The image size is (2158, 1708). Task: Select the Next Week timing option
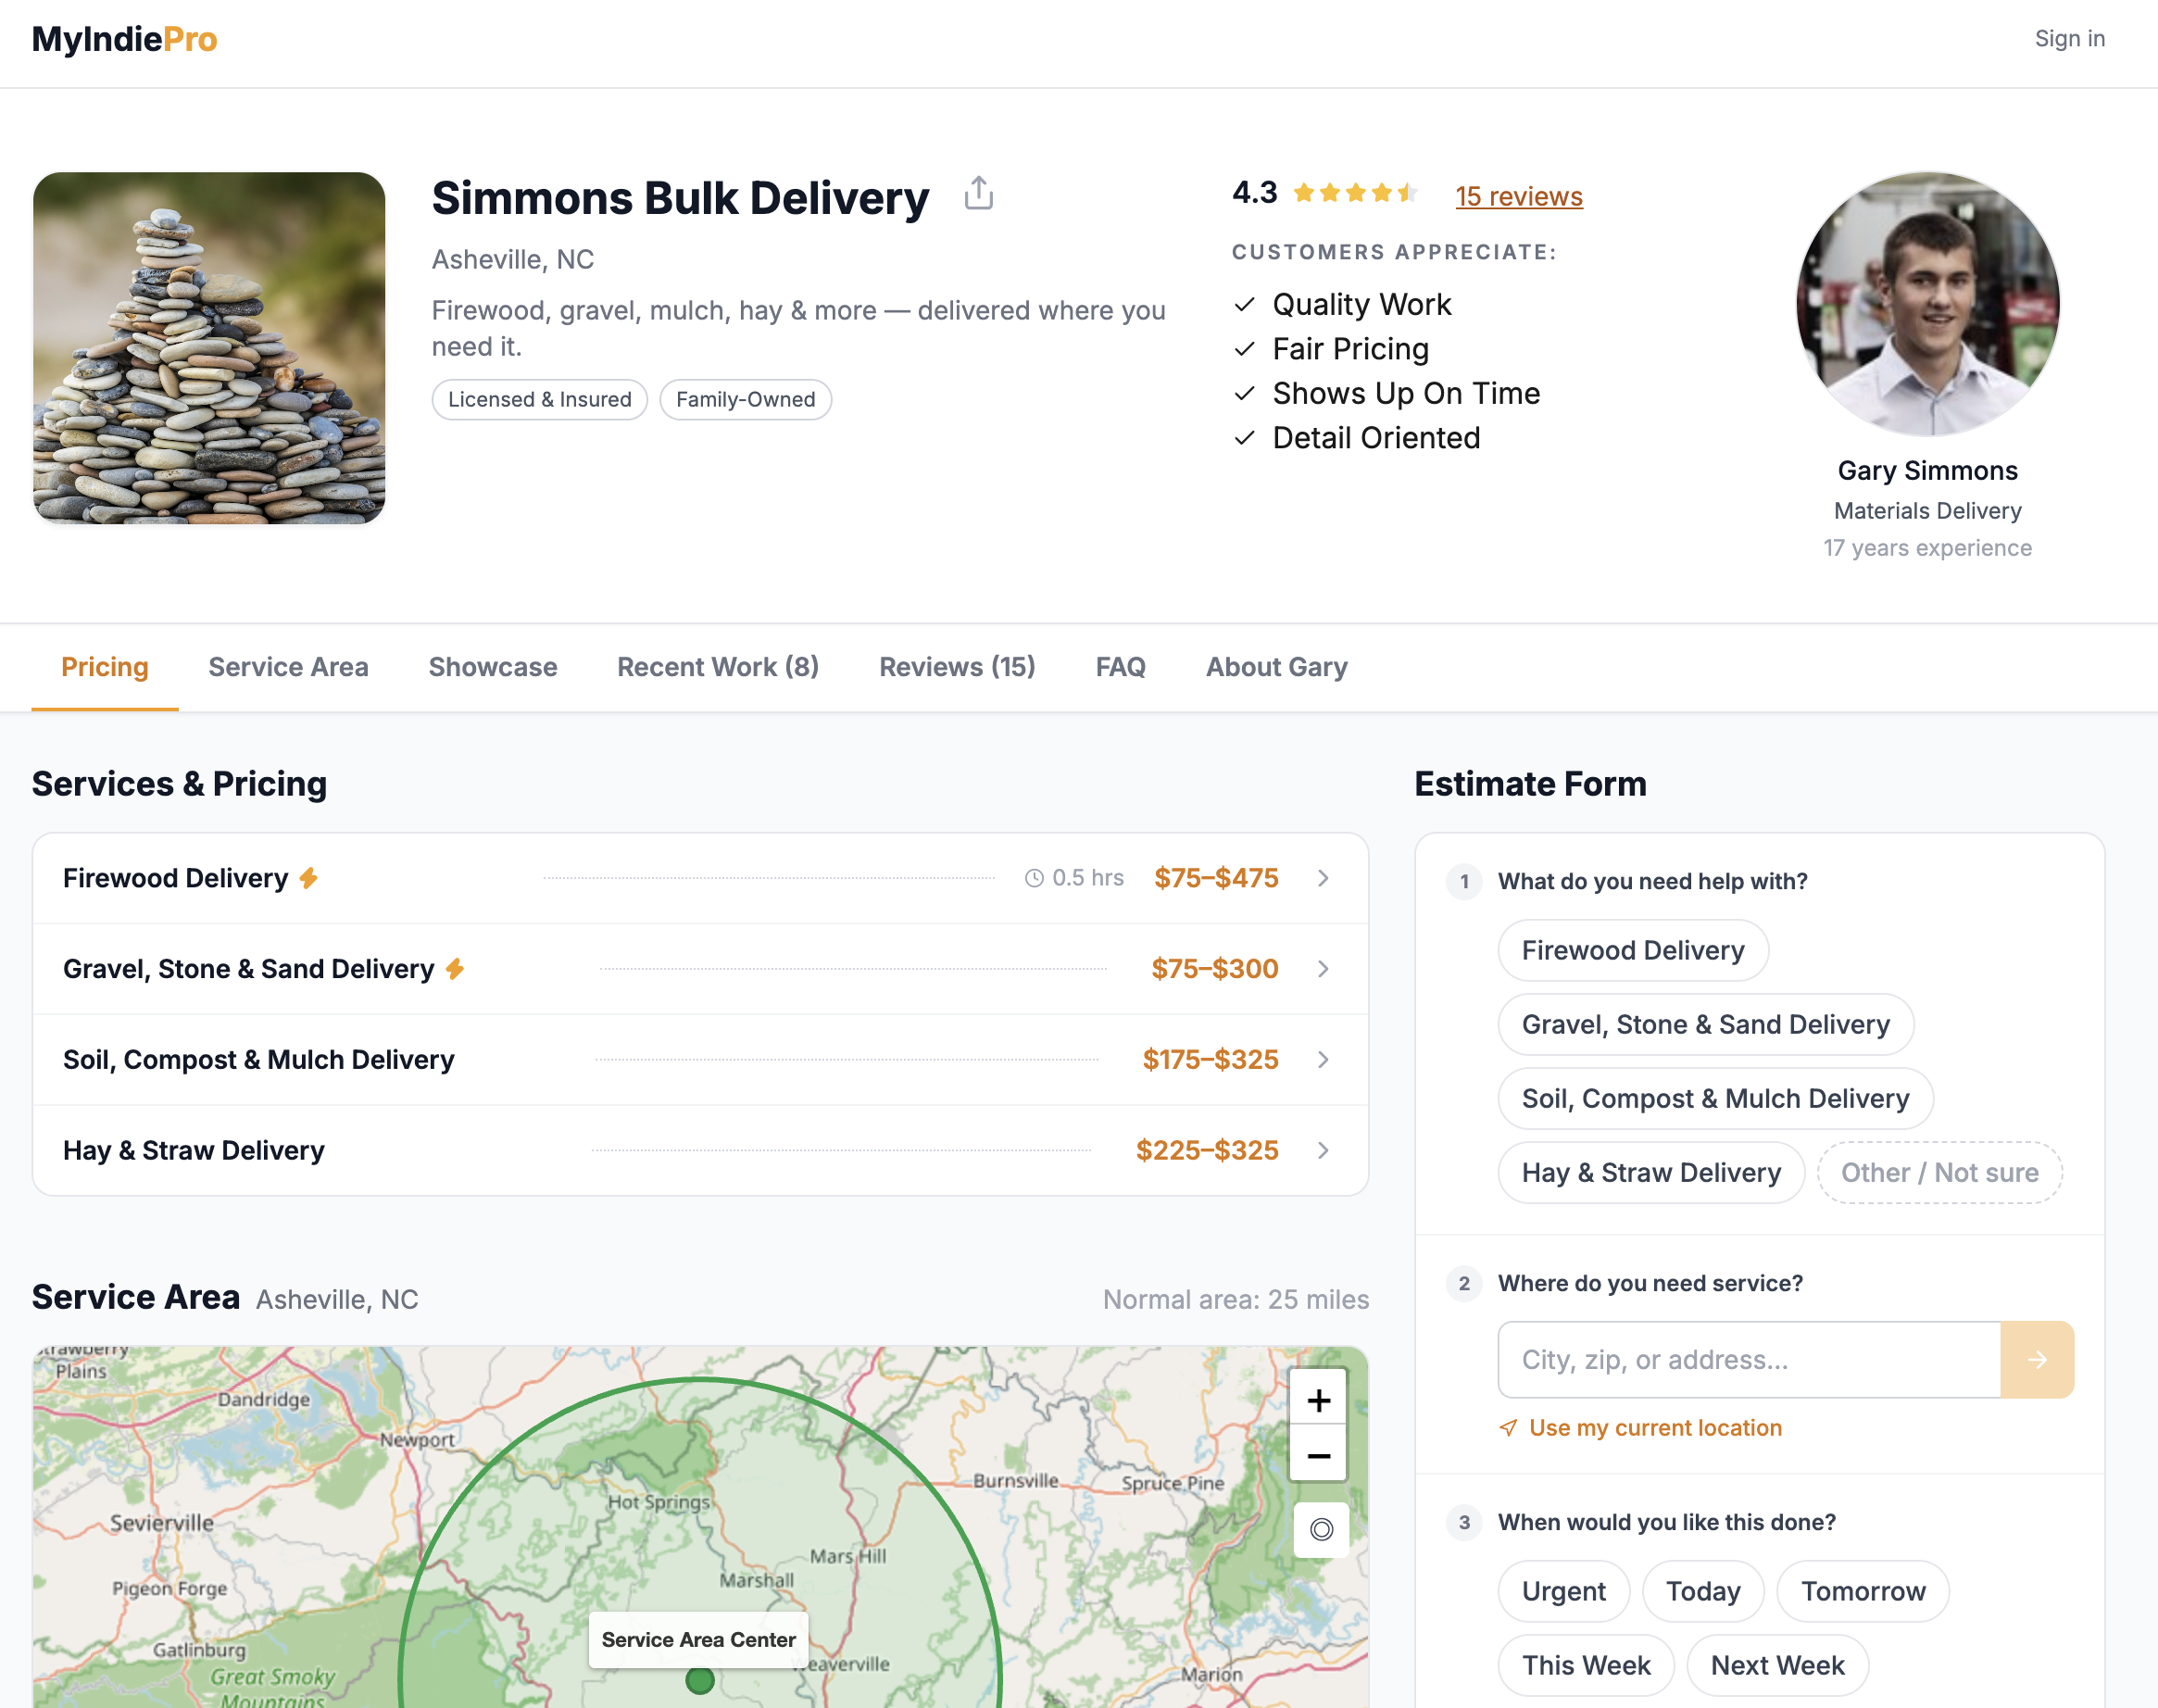(1777, 1665)
